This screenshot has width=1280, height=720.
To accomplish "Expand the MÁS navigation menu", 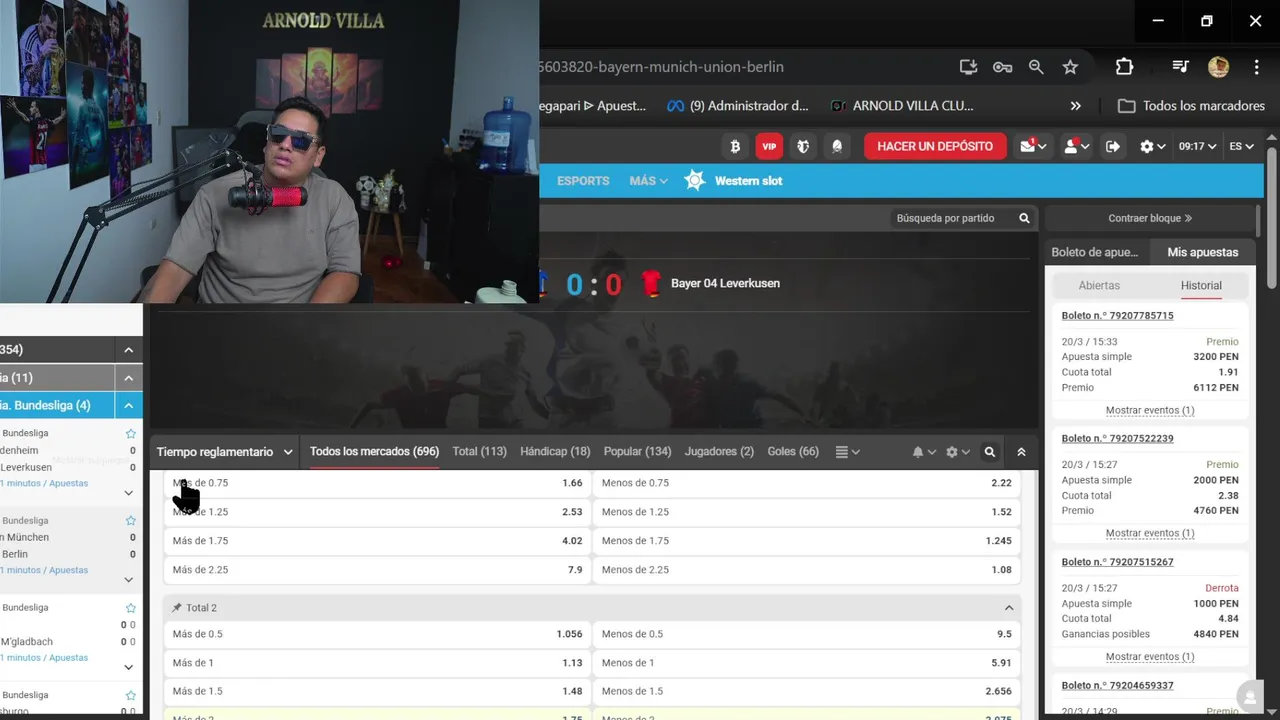I will (x=648, y=181).
